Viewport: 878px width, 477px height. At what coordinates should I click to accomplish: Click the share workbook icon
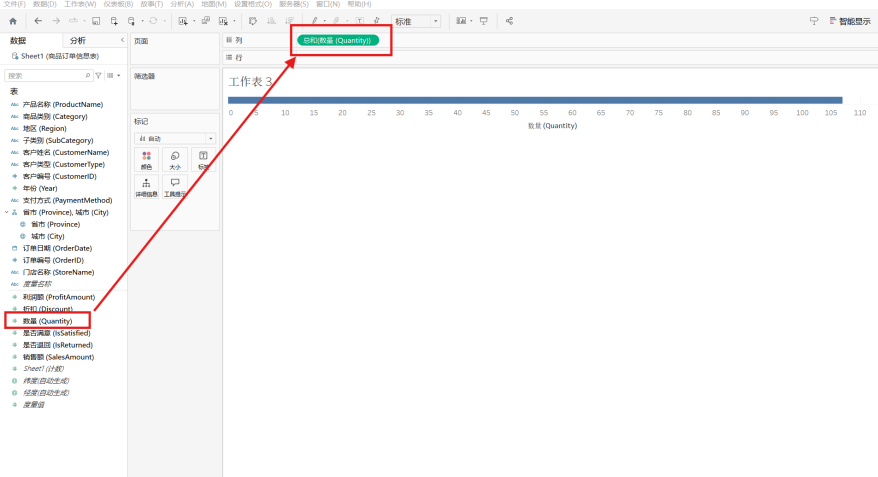click(509, 21)
